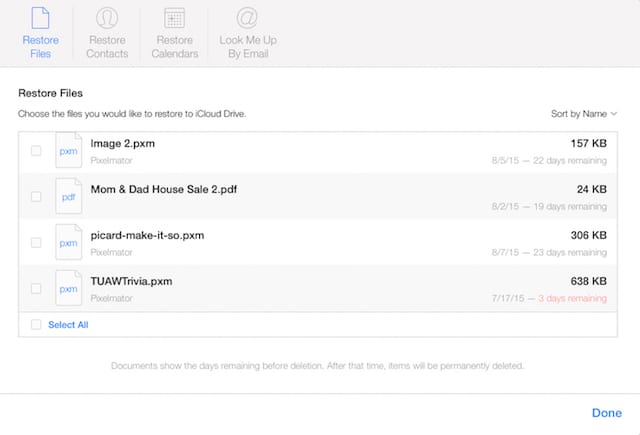Open the Look Me Up By Email tab
This screenshot has height=435, width=640.
coord(247,46)
